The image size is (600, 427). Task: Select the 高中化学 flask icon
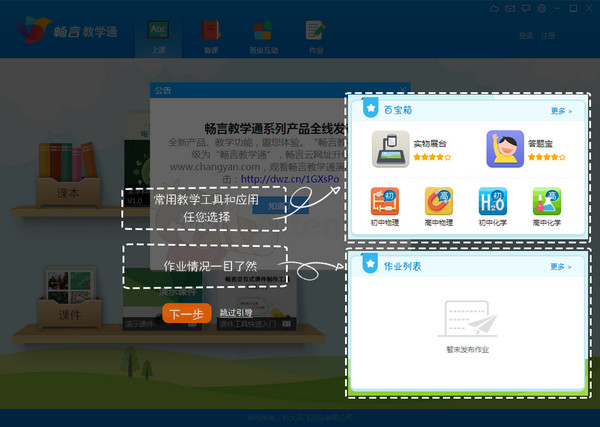[x=546, y=202]
